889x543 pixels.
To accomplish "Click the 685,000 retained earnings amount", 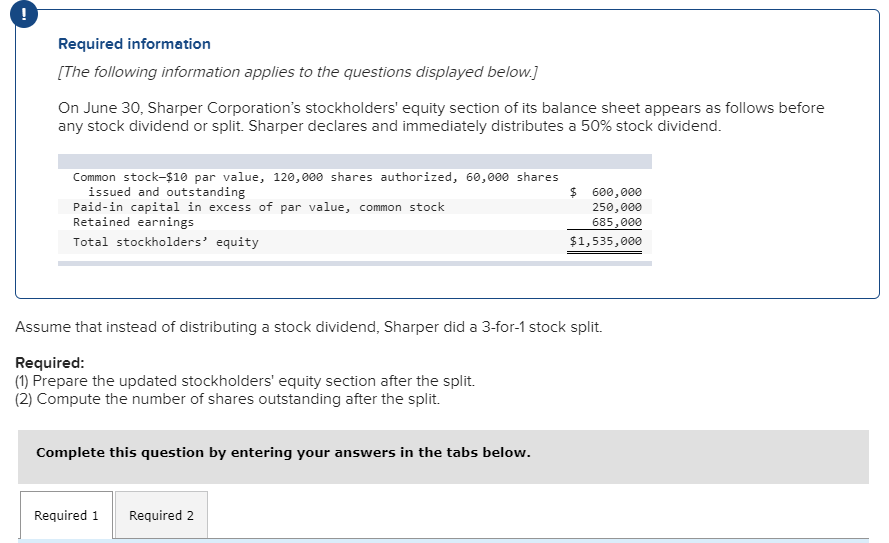I will pyautogui.click(x=617, y=222).
